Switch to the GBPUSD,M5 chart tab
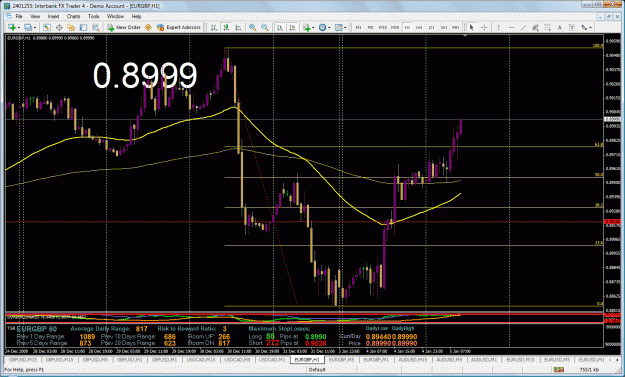Image resolution: width=625 pixels, height=377 pixels. [95, 359]
